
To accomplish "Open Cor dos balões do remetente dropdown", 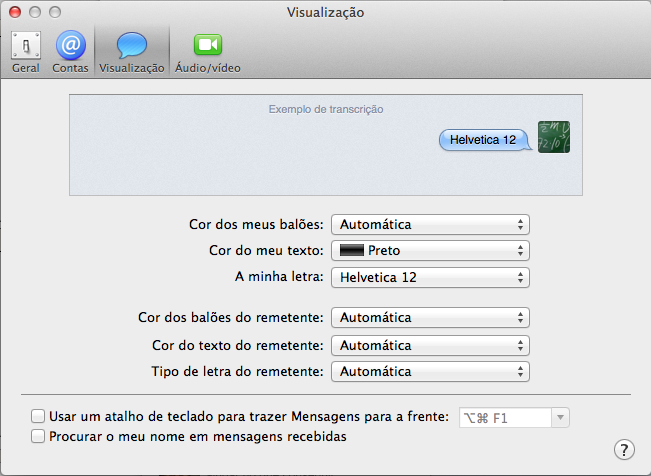I will point(430,318).
